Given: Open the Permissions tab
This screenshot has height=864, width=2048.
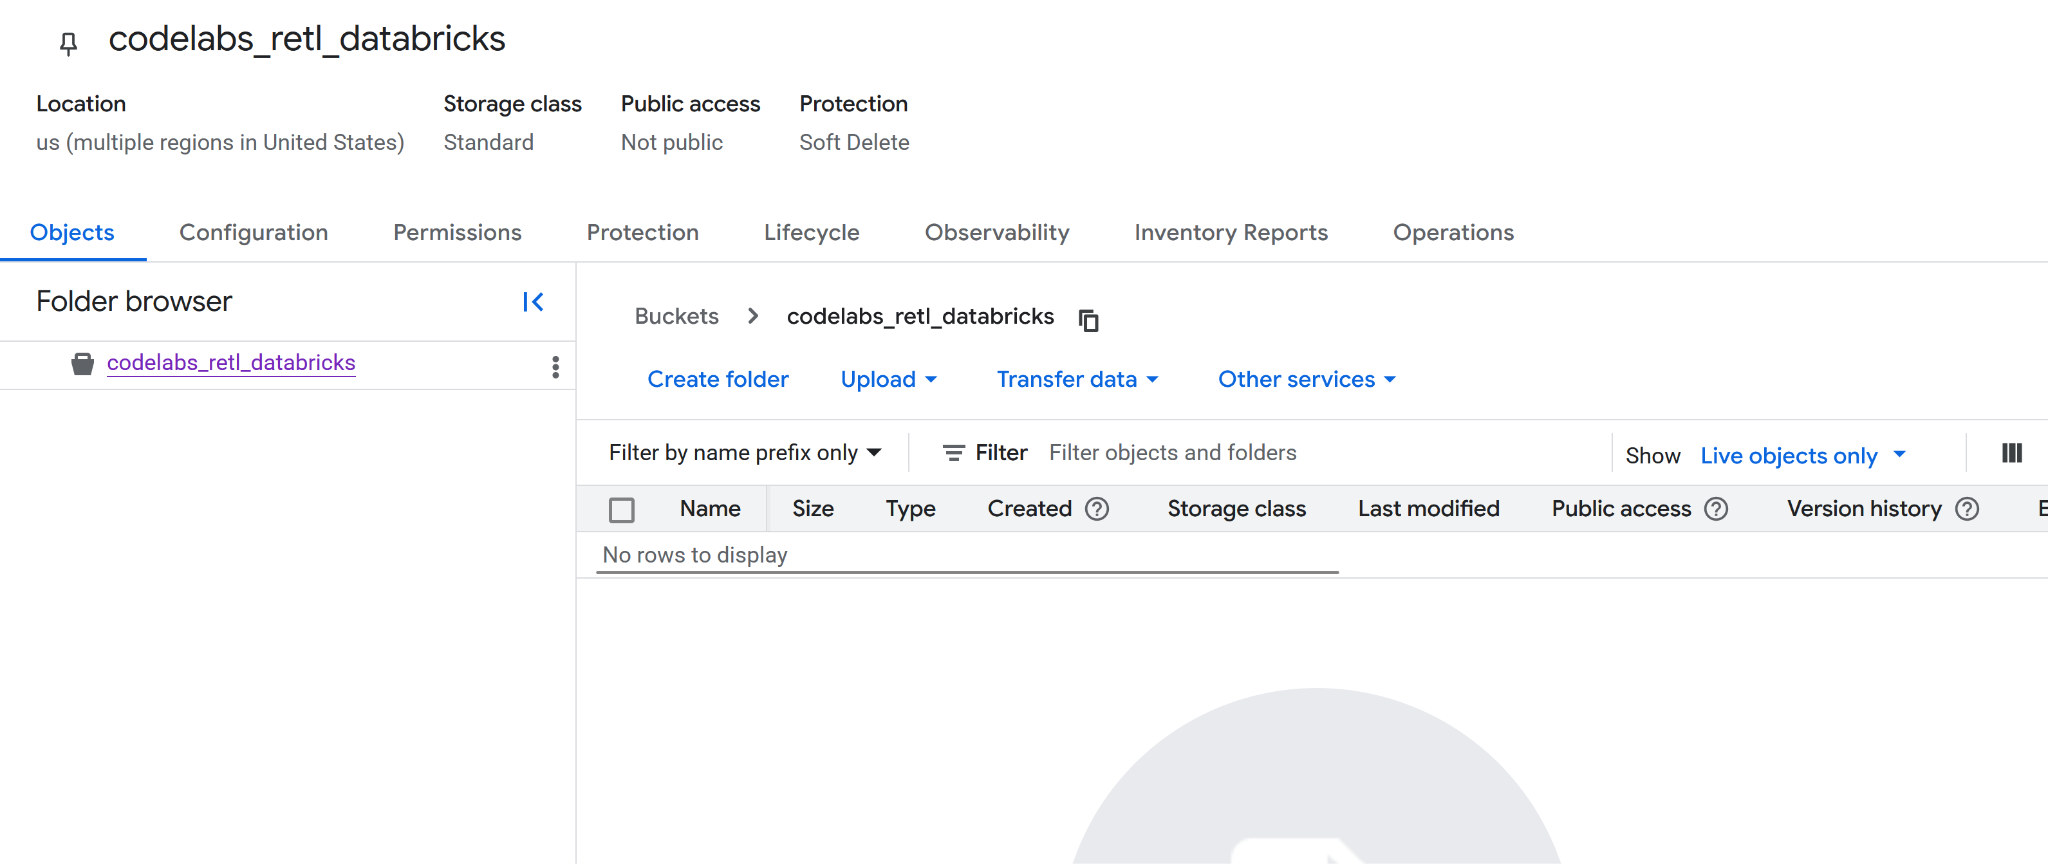Looking at the screenshot, I should coord(457,233).
